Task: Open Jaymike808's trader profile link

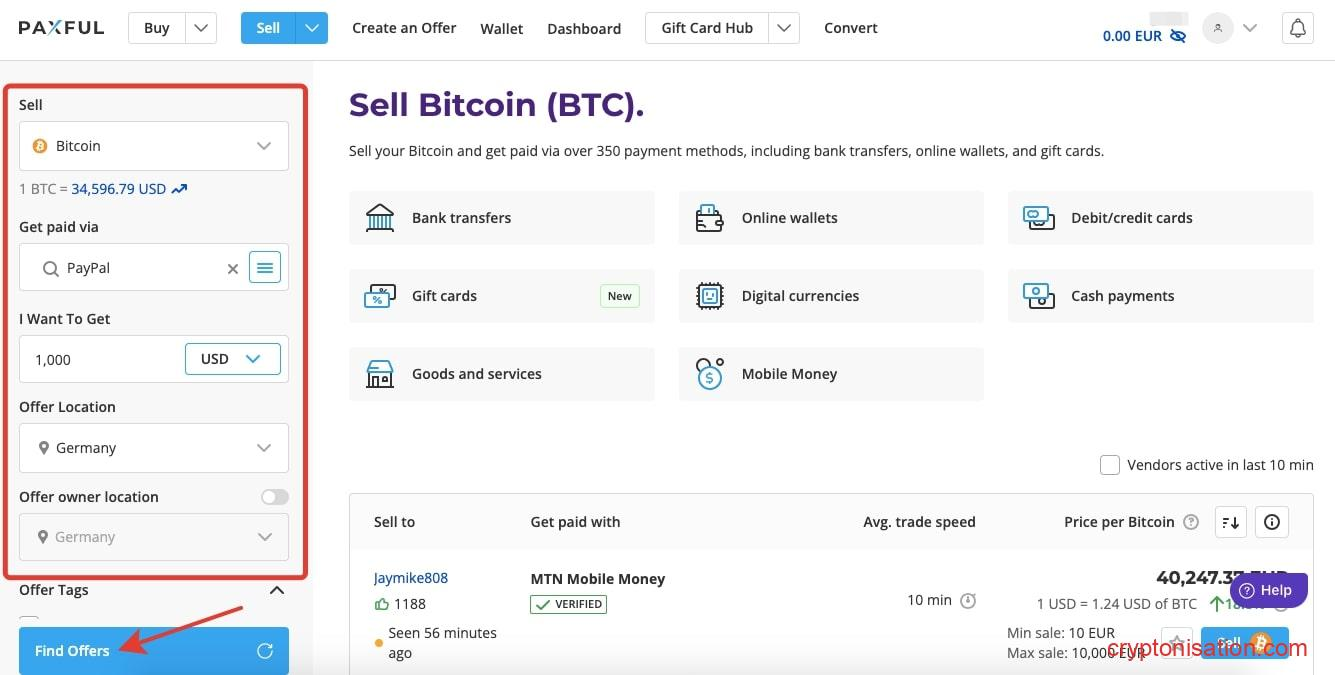Action: click(x=410, y=577)
